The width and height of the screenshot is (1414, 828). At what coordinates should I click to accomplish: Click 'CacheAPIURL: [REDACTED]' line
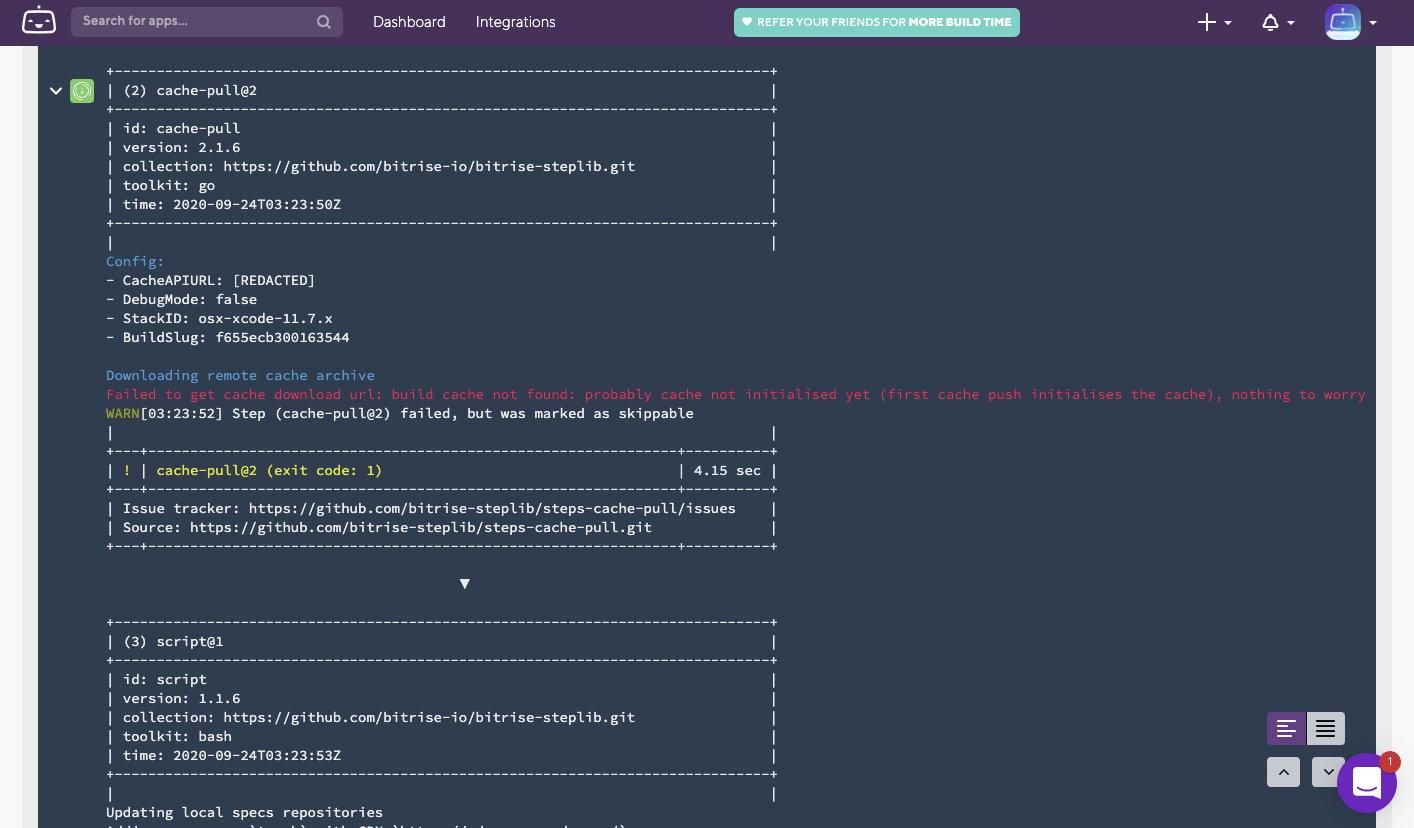(211, 280)
